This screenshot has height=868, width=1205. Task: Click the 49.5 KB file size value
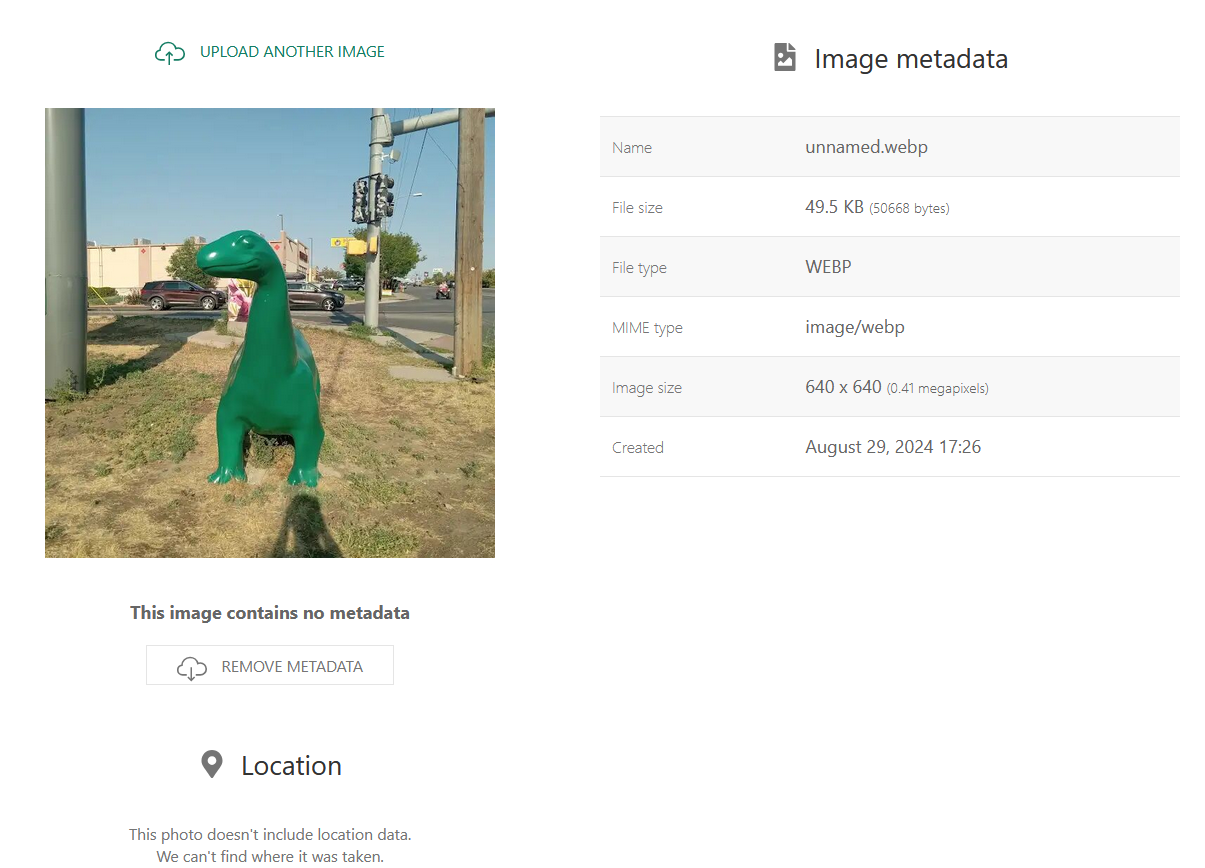click(834, 207)
